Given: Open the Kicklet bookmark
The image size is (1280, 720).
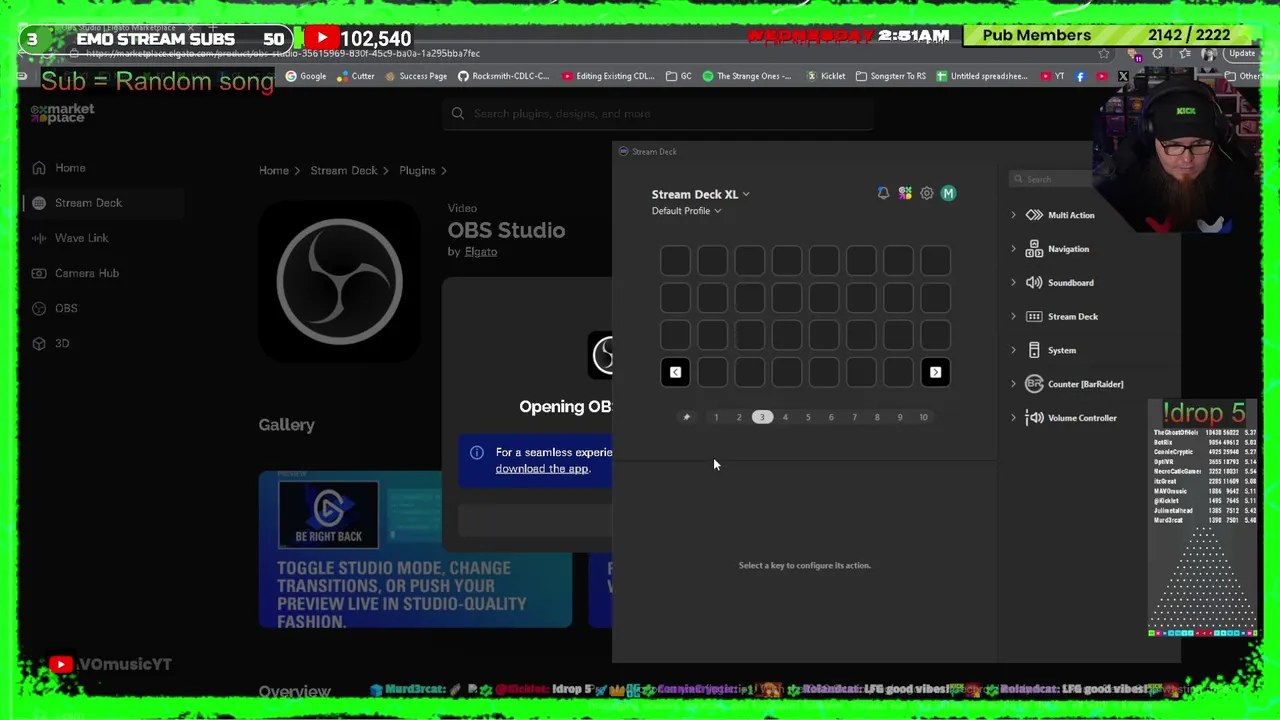Looking at the screenshot, I should tap(826, 76).
